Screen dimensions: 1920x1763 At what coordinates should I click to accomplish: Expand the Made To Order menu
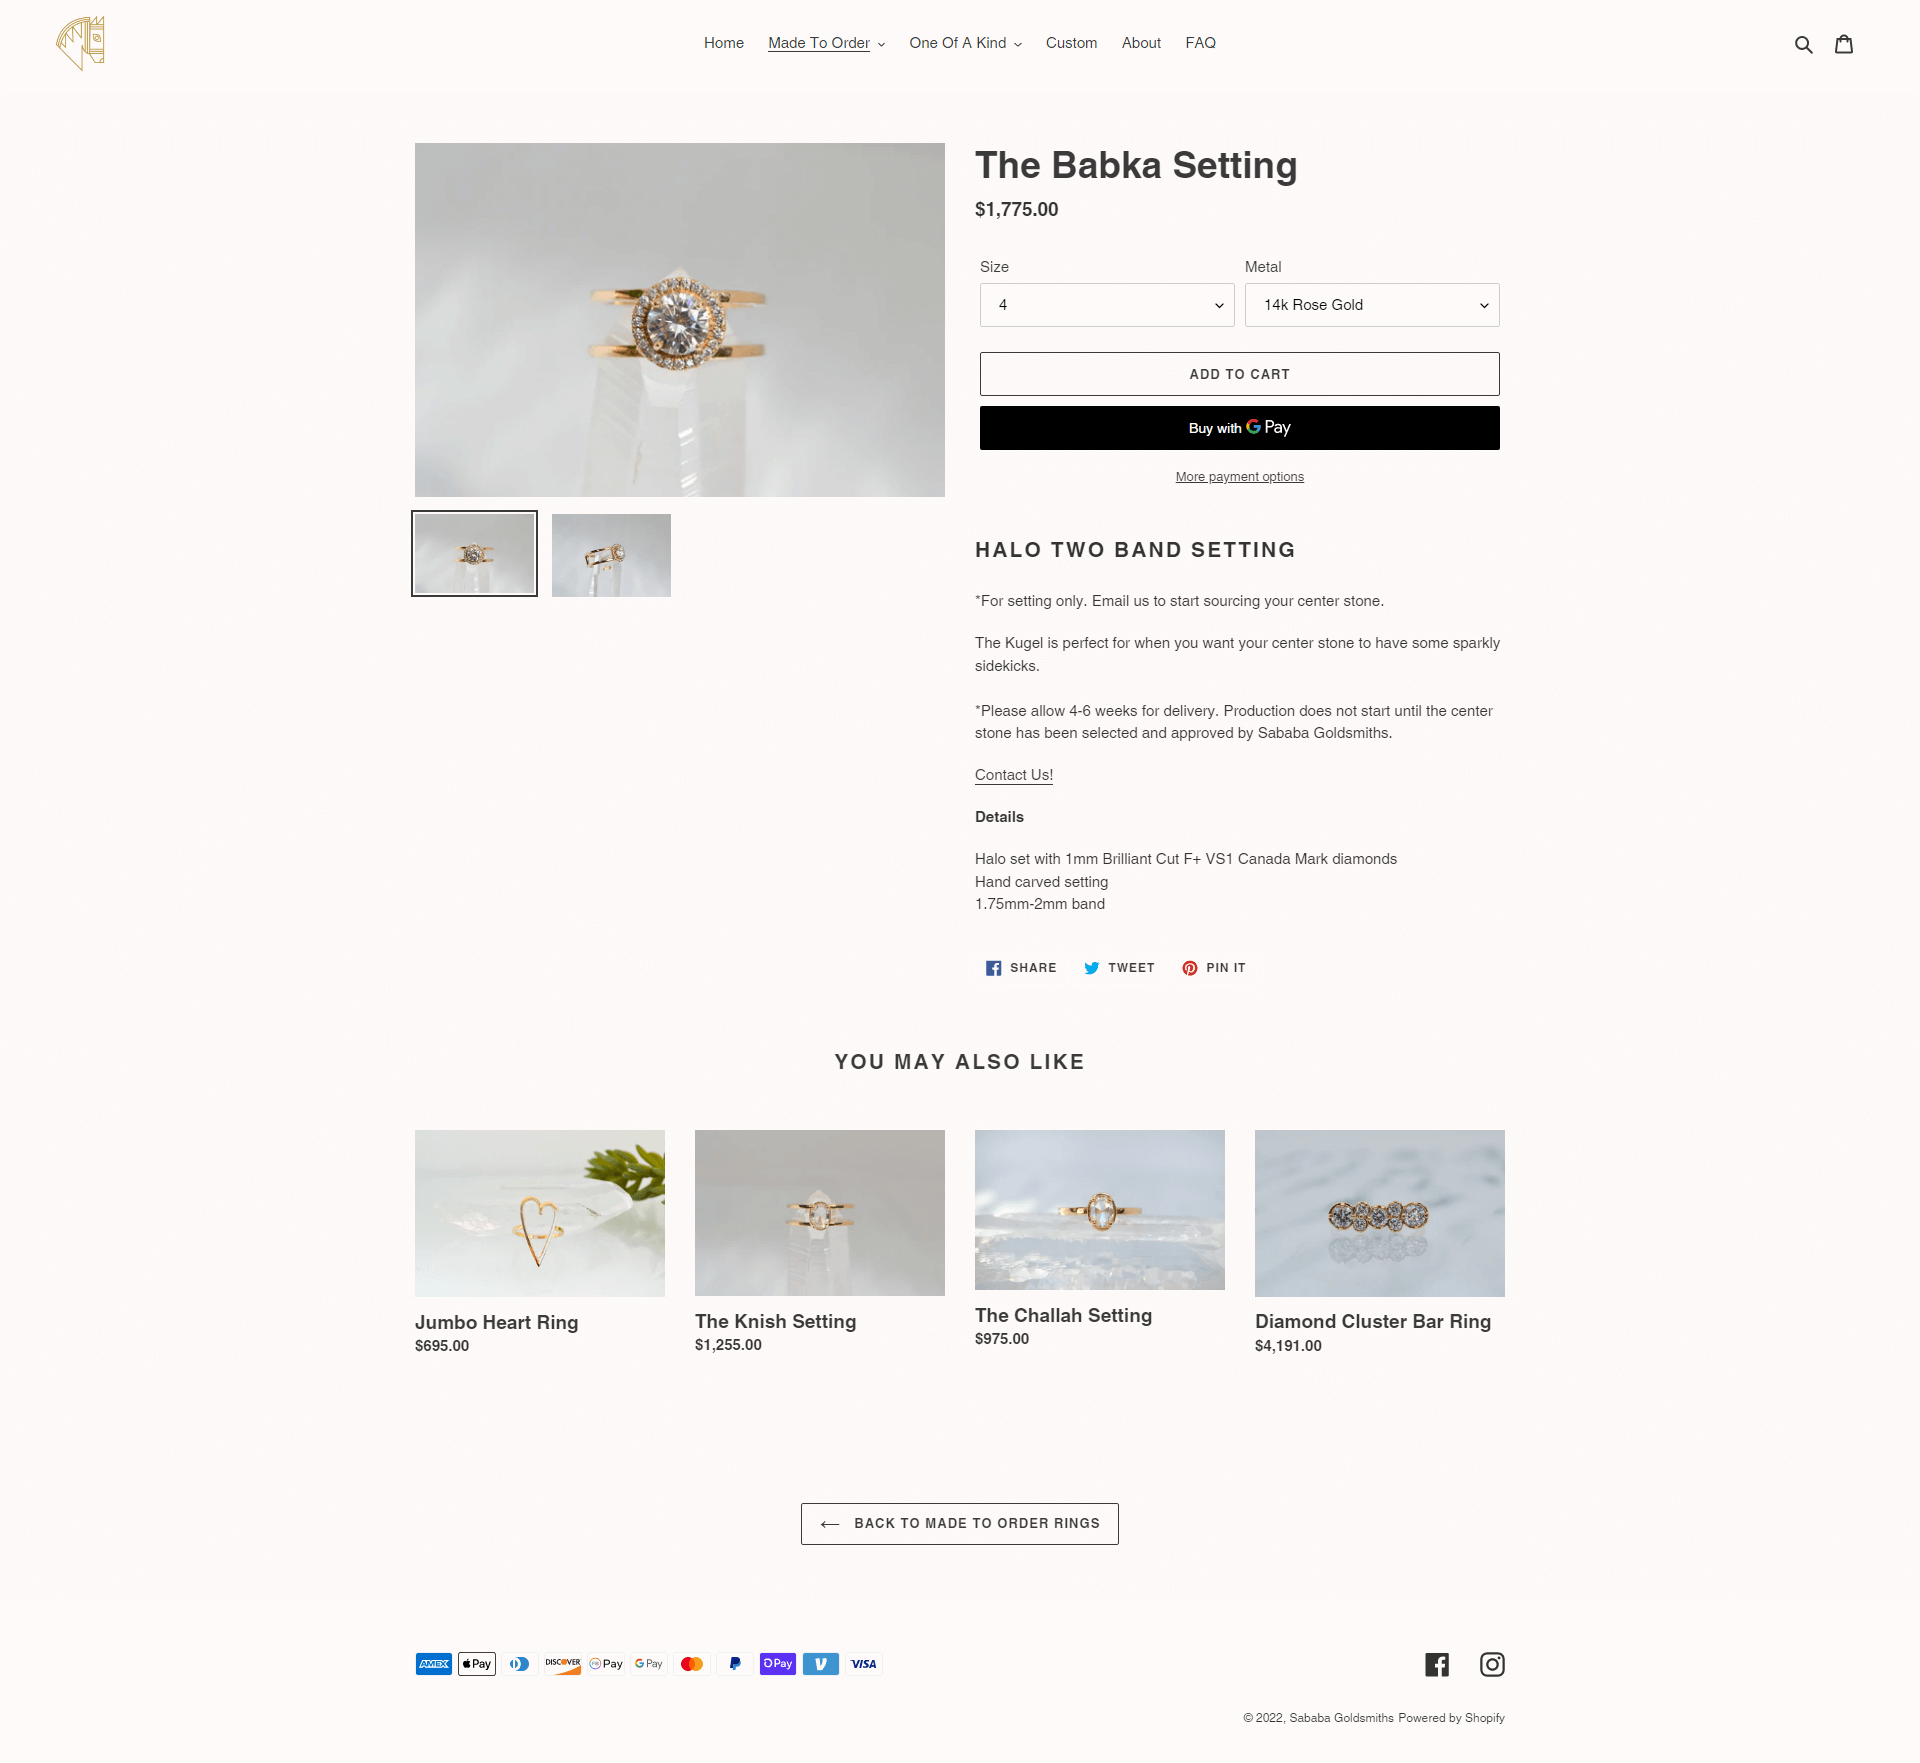[x=826, y=43]
